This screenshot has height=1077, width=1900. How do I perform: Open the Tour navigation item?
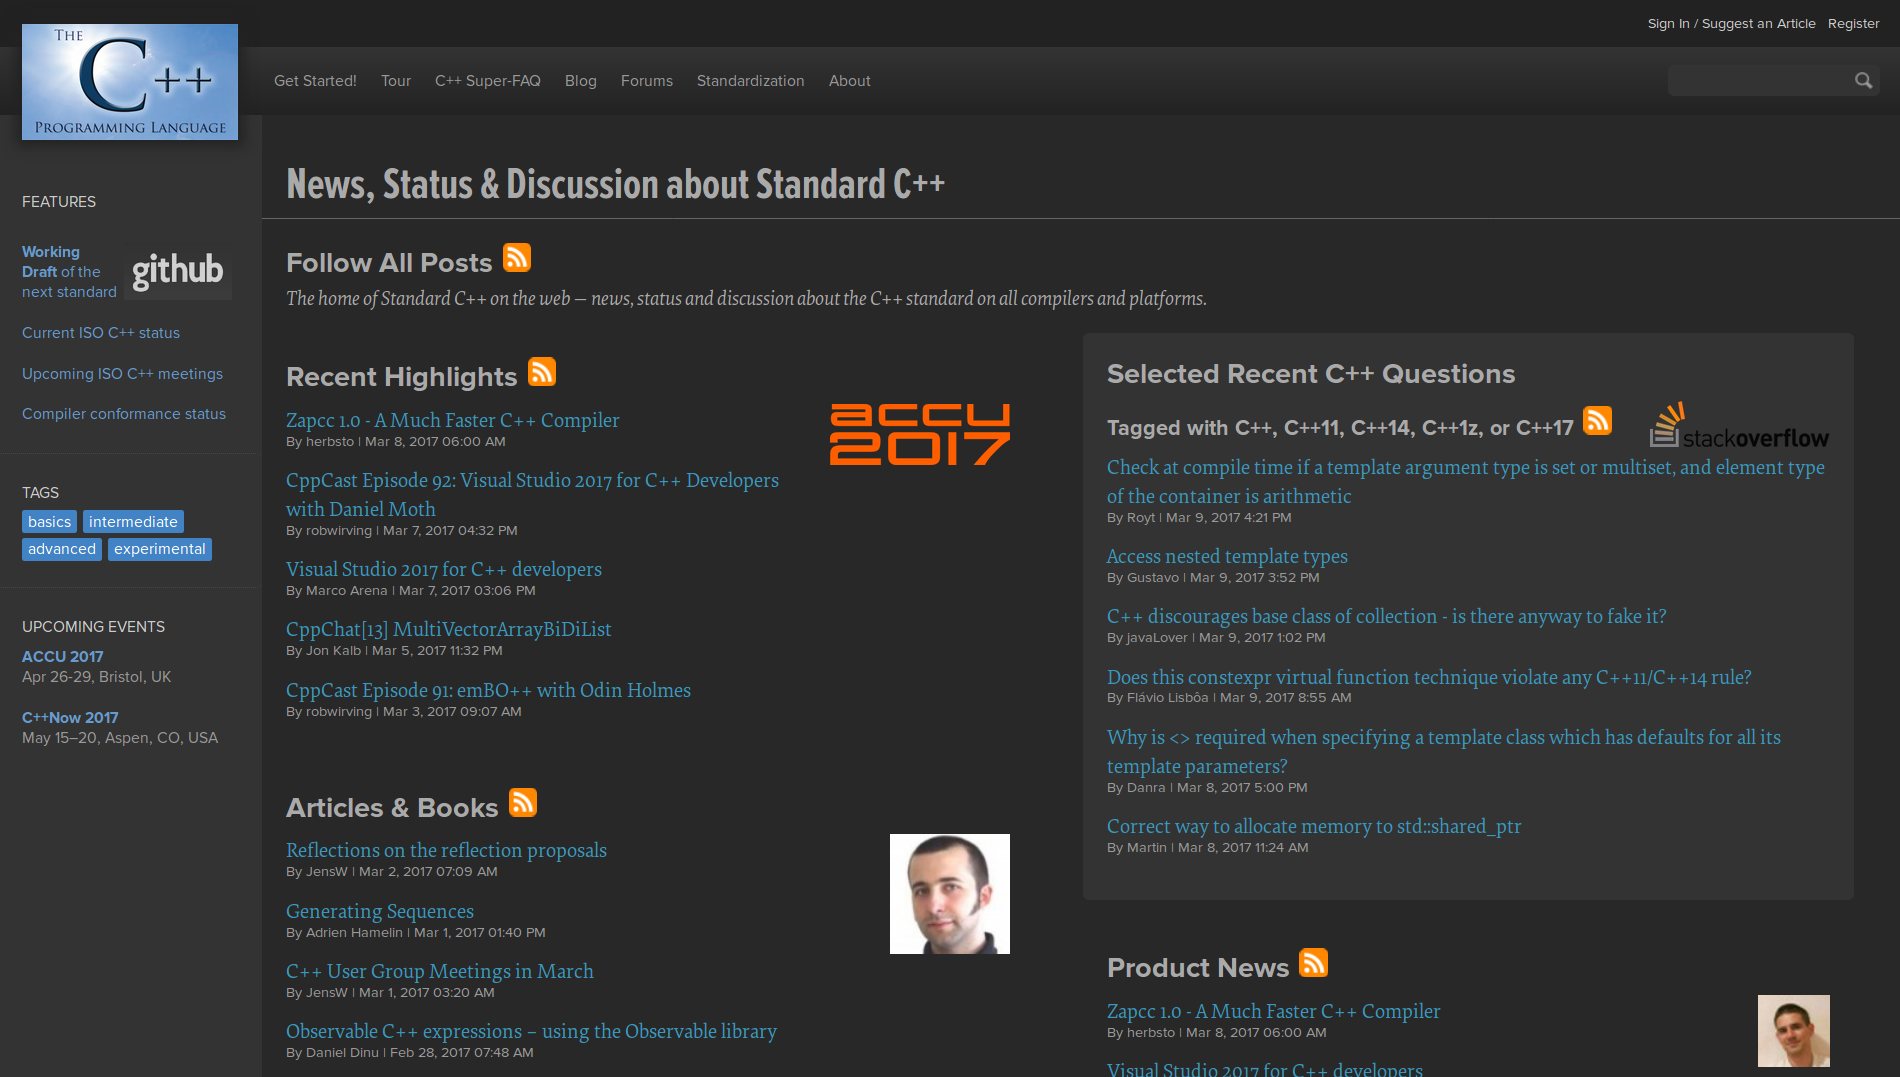[x=396, y=81]
